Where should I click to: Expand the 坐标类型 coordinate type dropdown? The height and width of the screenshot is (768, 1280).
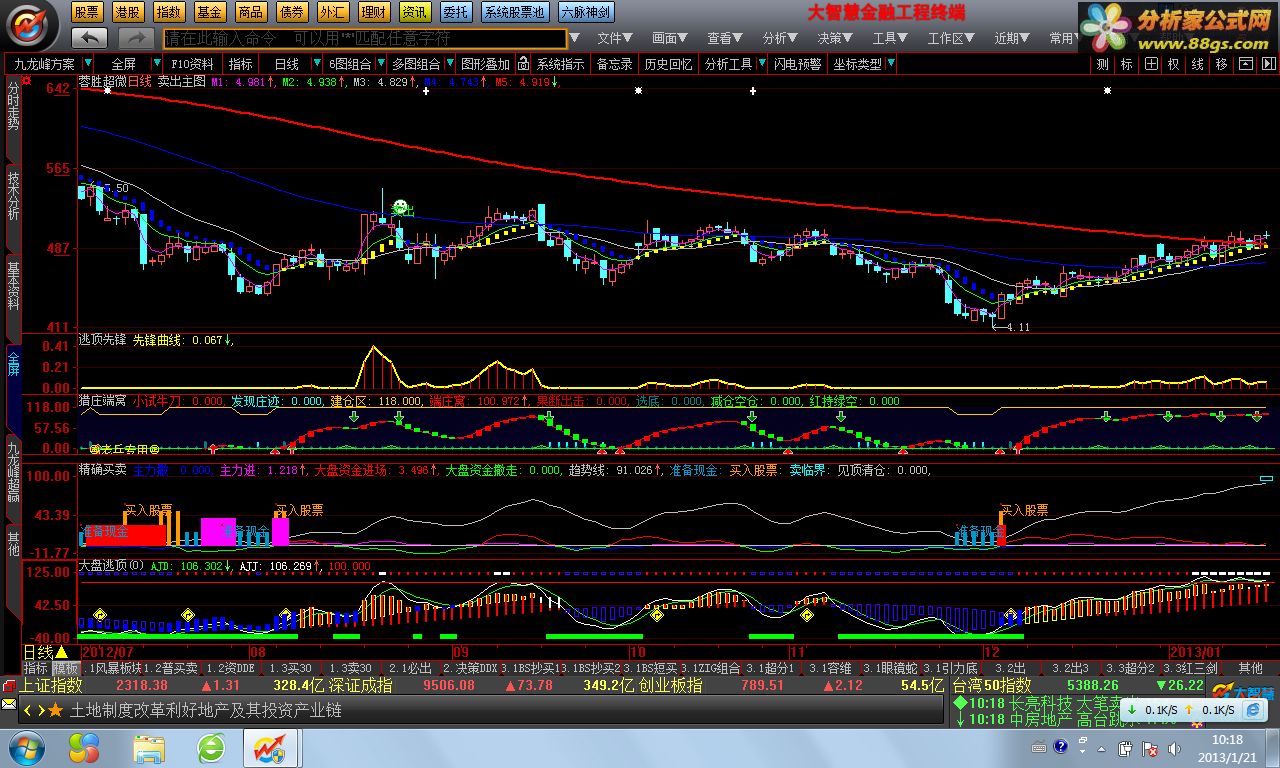pos(891,63)
